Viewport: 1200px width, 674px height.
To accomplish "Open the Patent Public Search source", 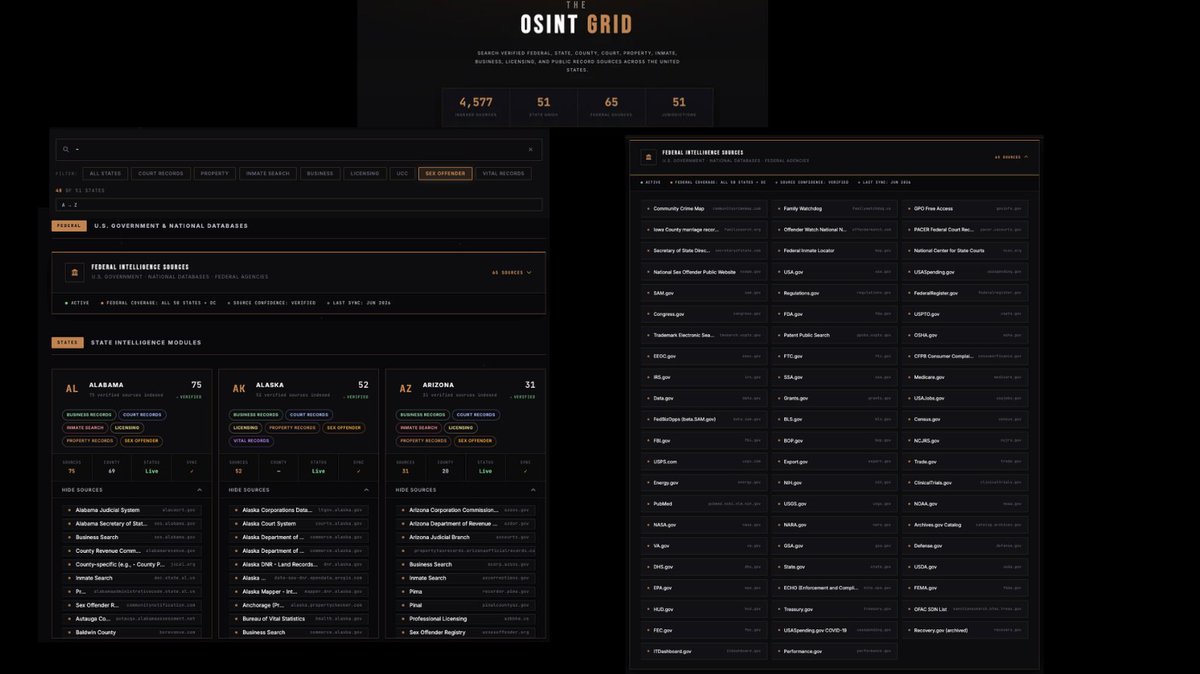I will point(835,335).
